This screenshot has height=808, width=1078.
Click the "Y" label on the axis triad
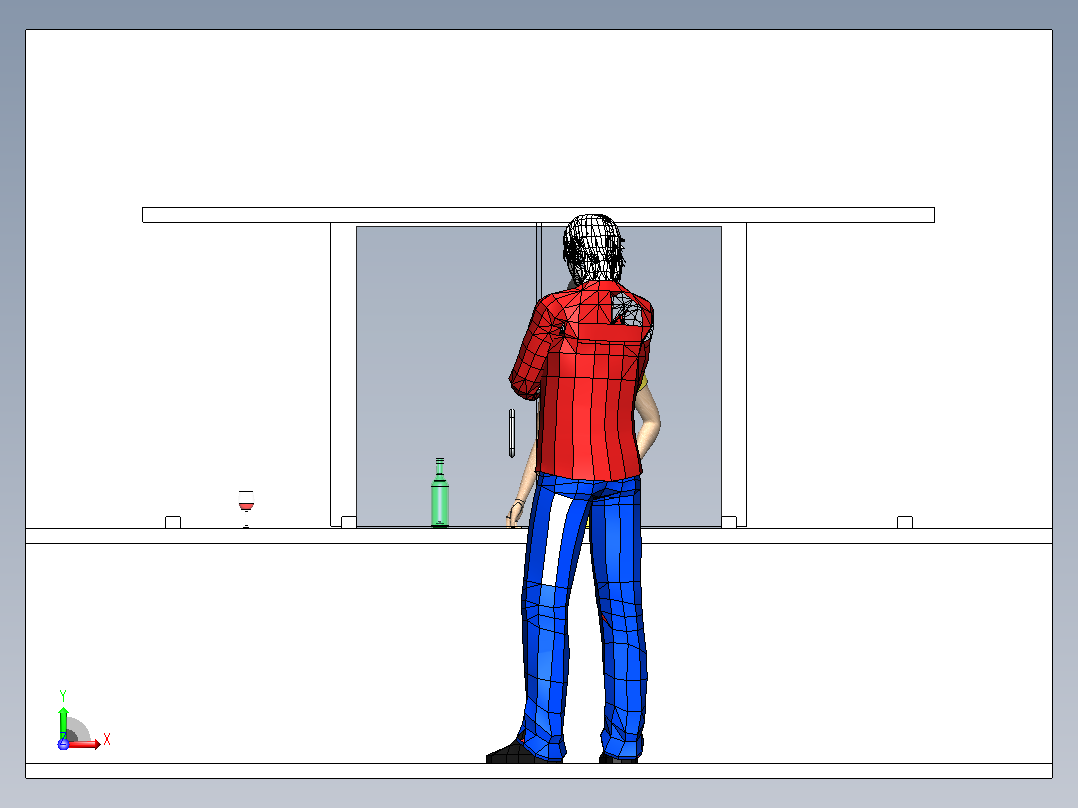[x=63, y=696]
